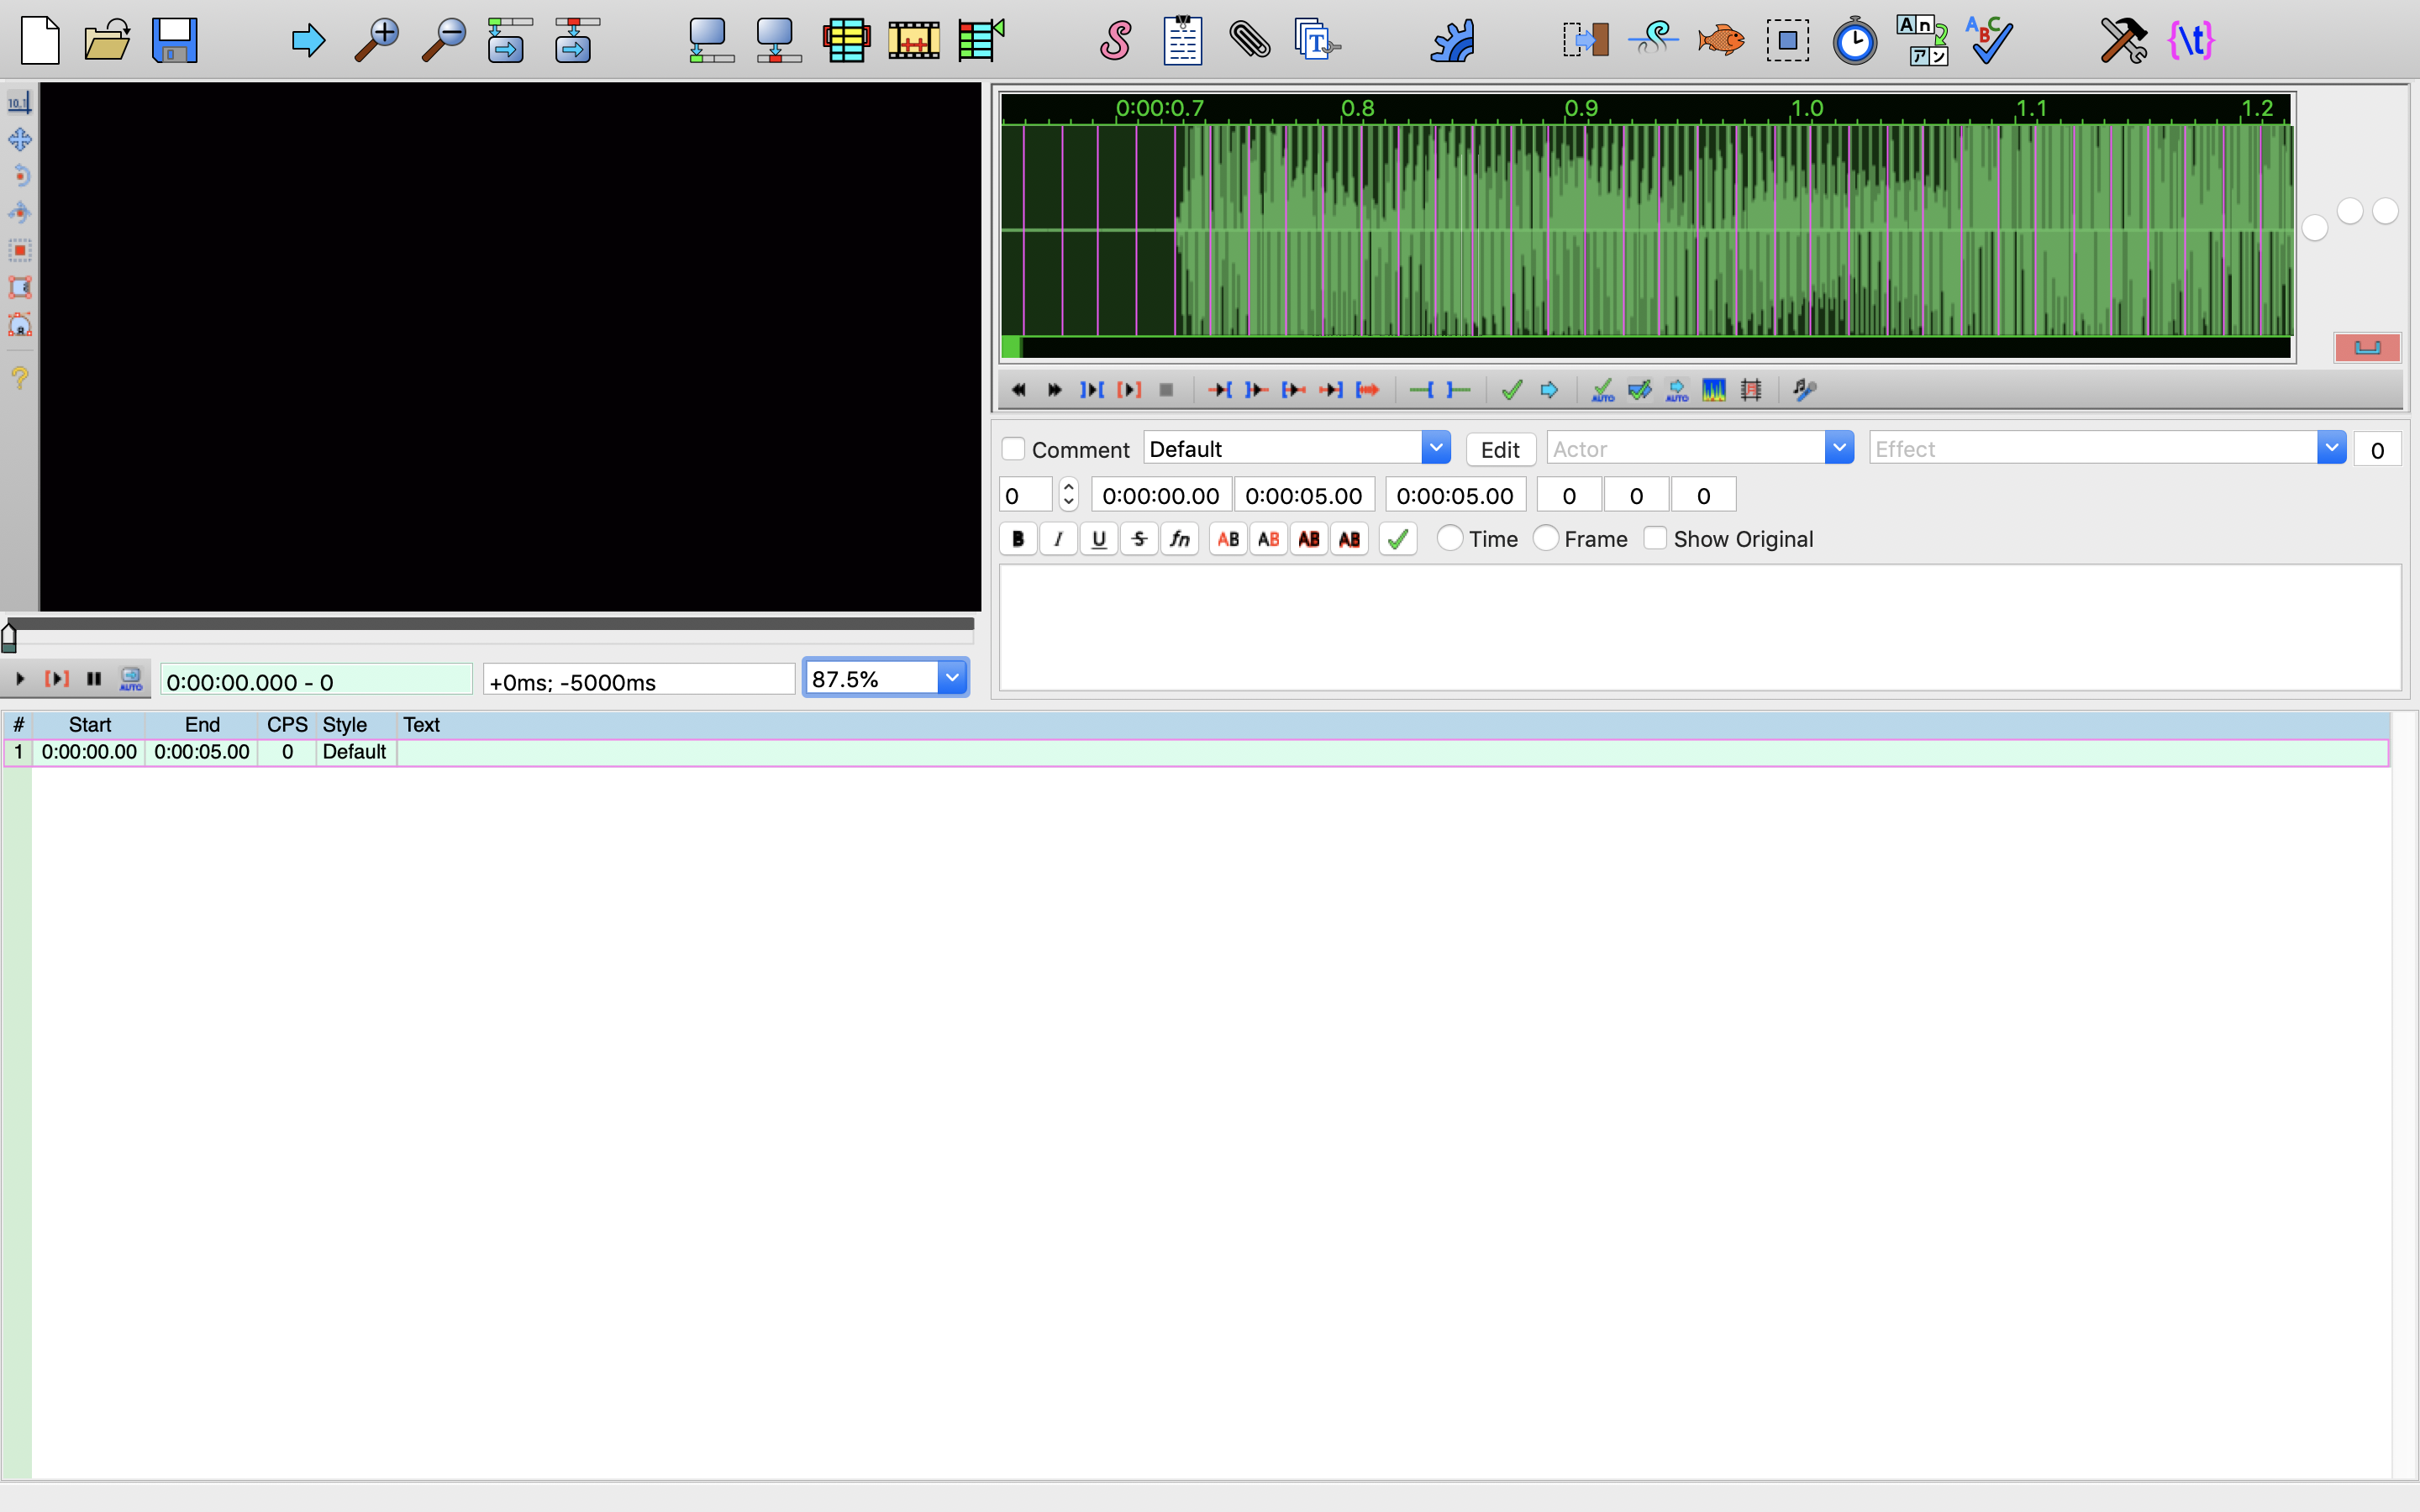Click the Edit style button

pos(1499,449)
